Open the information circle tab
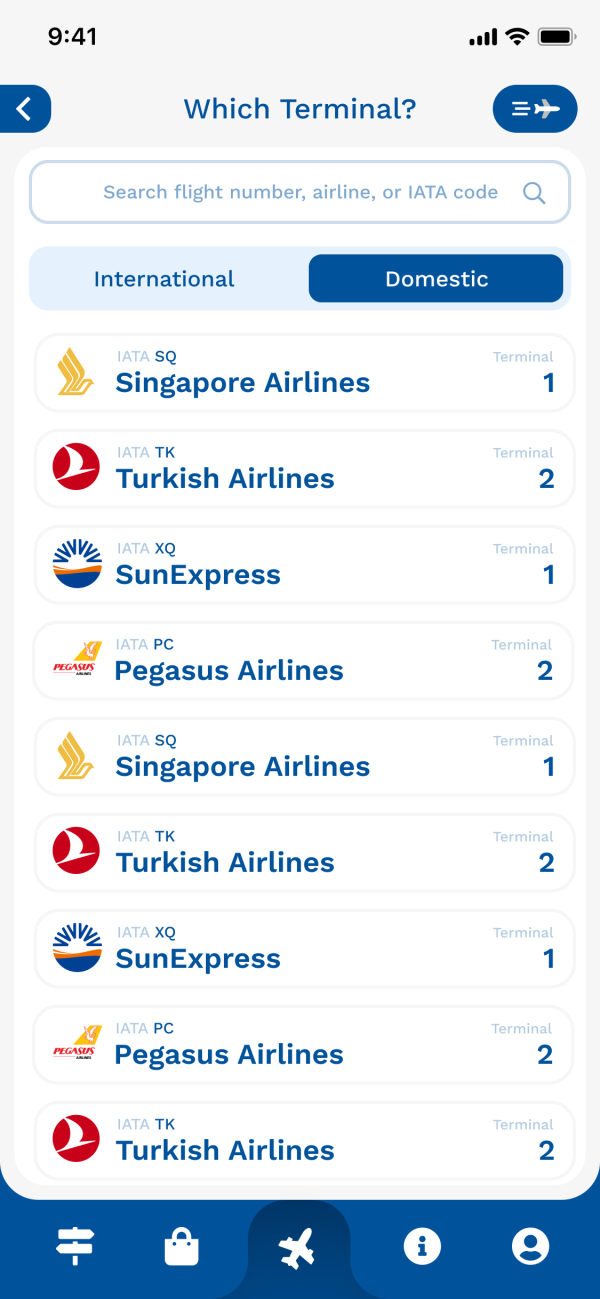 (422, 1246)
